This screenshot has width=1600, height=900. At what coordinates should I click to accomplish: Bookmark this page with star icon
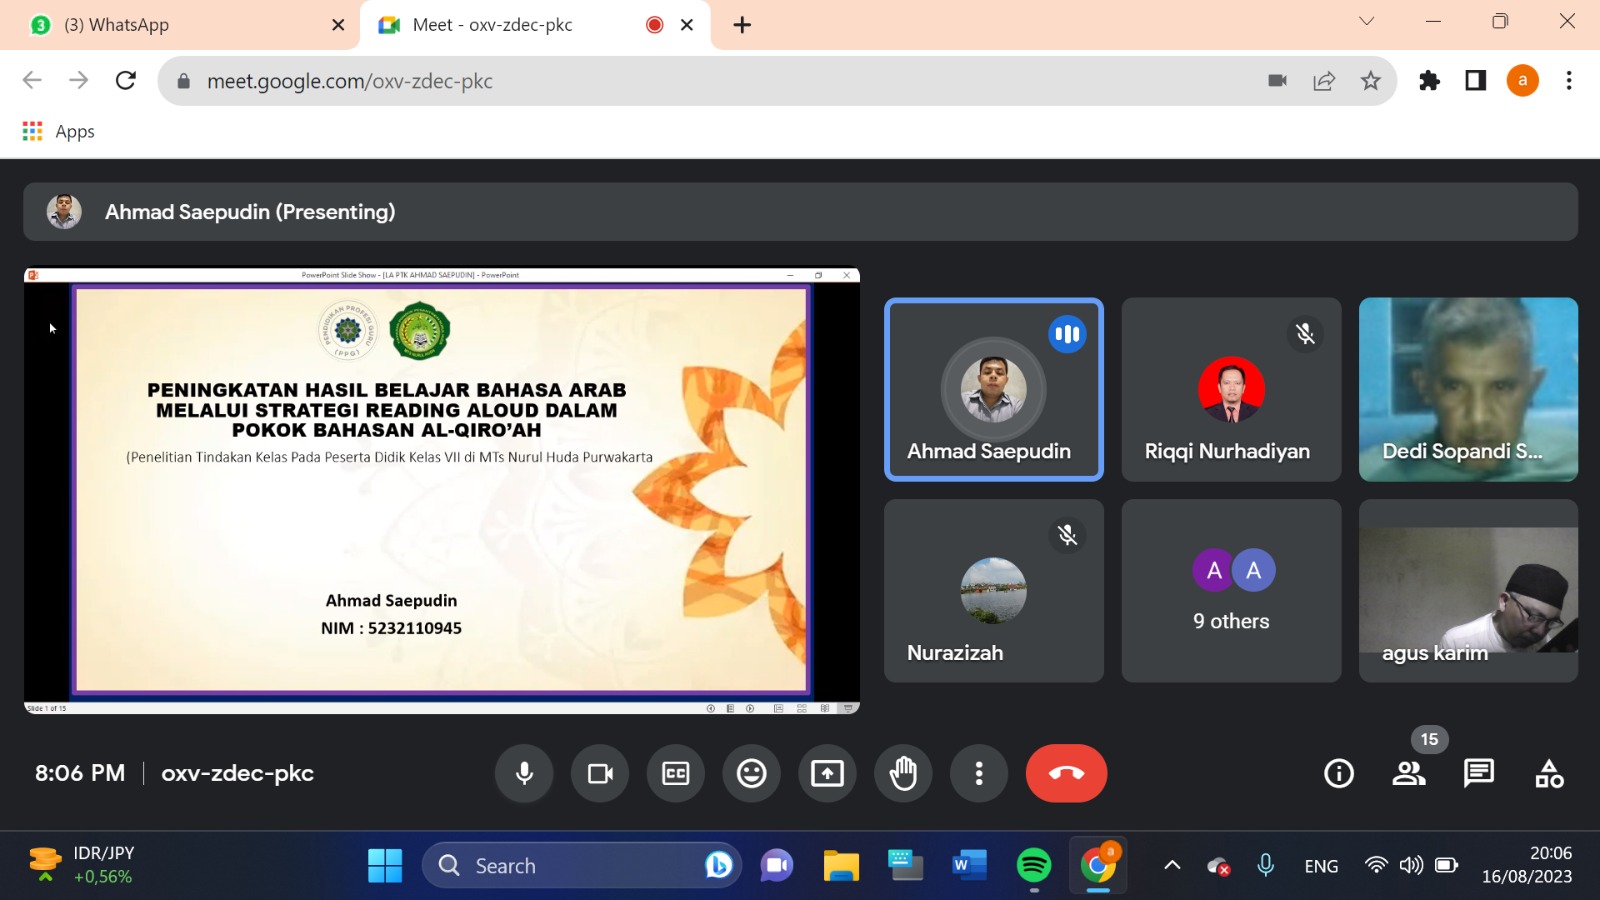(x=1370, y=81)
